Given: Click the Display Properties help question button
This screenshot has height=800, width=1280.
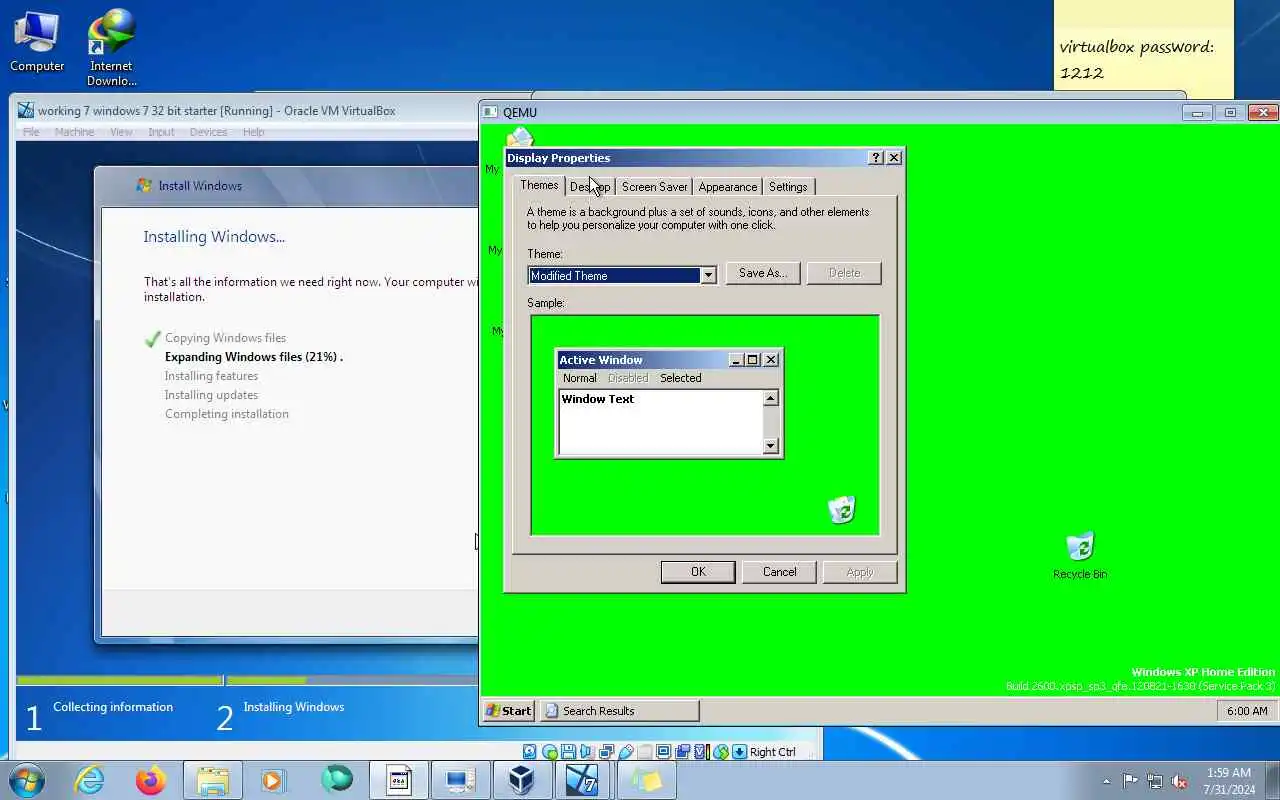Looking at the screenshot, I should click(876, 158).
